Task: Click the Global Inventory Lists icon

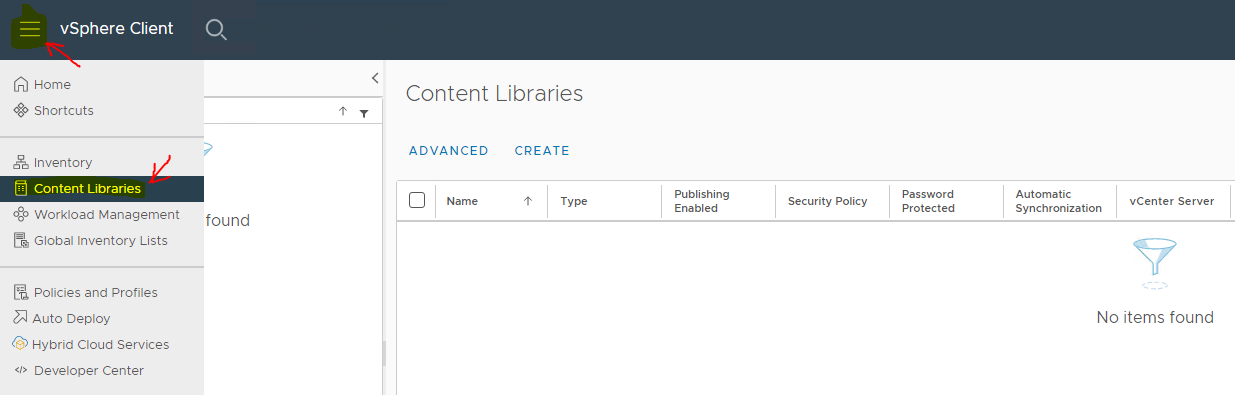Action: 21,240
